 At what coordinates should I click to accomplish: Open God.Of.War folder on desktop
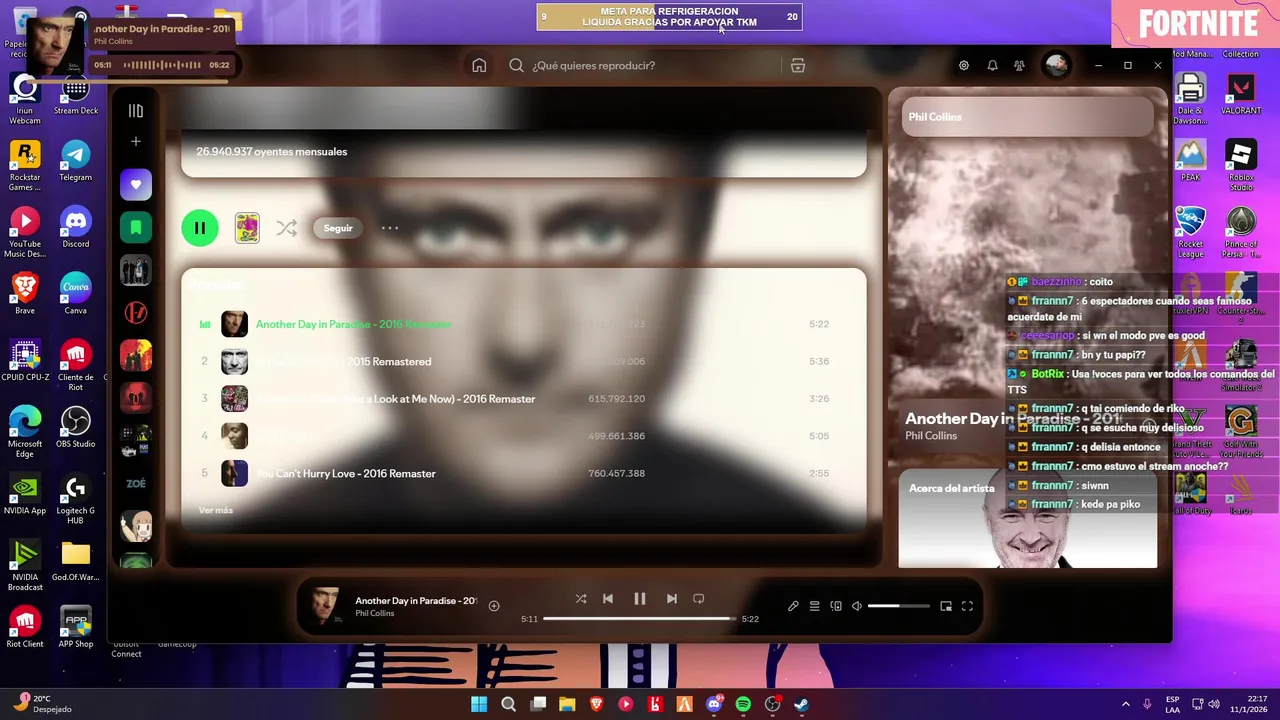(75, 561)
